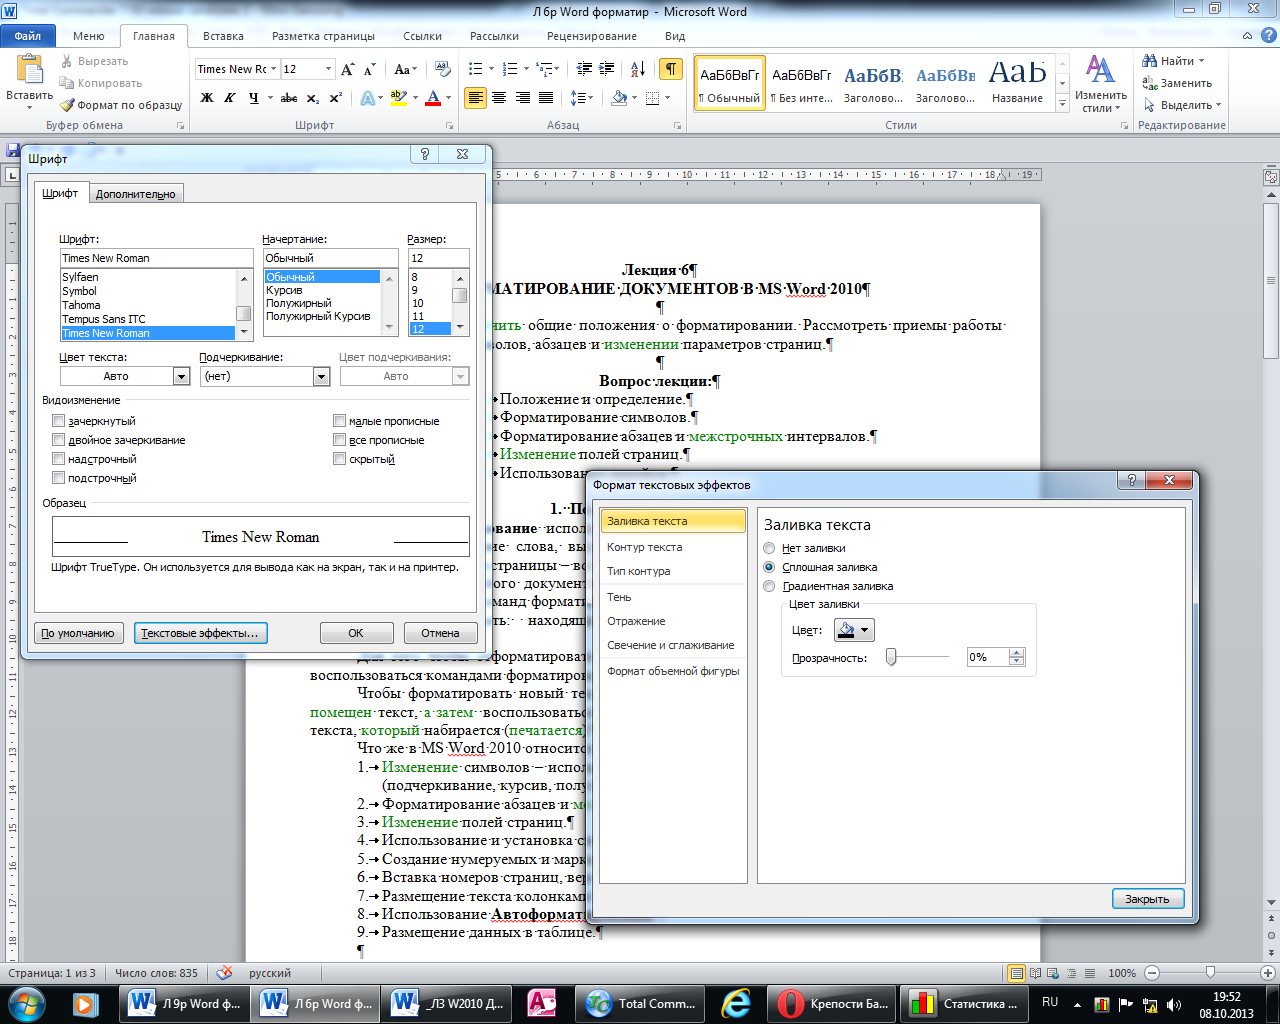This screenshot has width=1280, height=1024.
Task: Switch to the Разметка страницы ribbon tab
Action: pos(323,36)
